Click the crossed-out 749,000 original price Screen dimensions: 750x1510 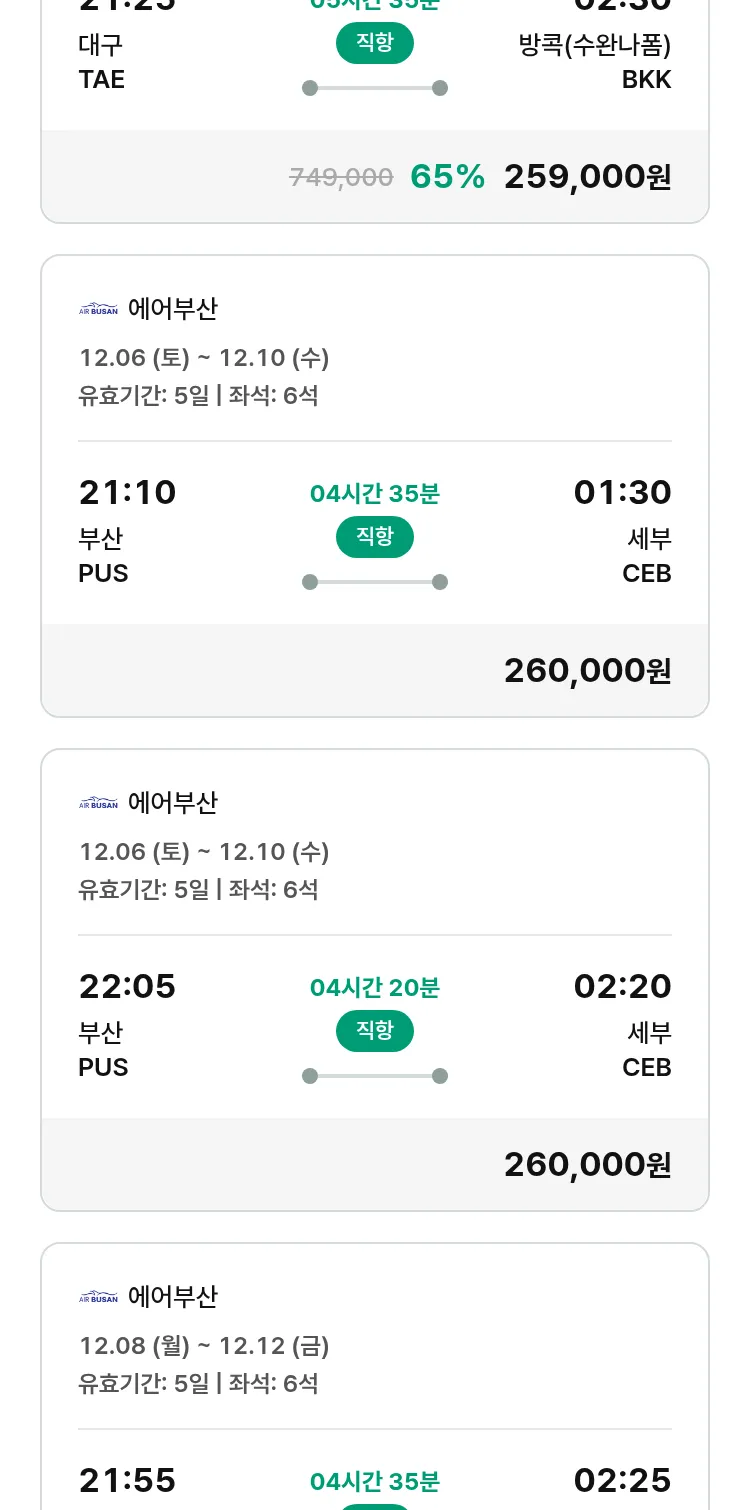[341, 178]
